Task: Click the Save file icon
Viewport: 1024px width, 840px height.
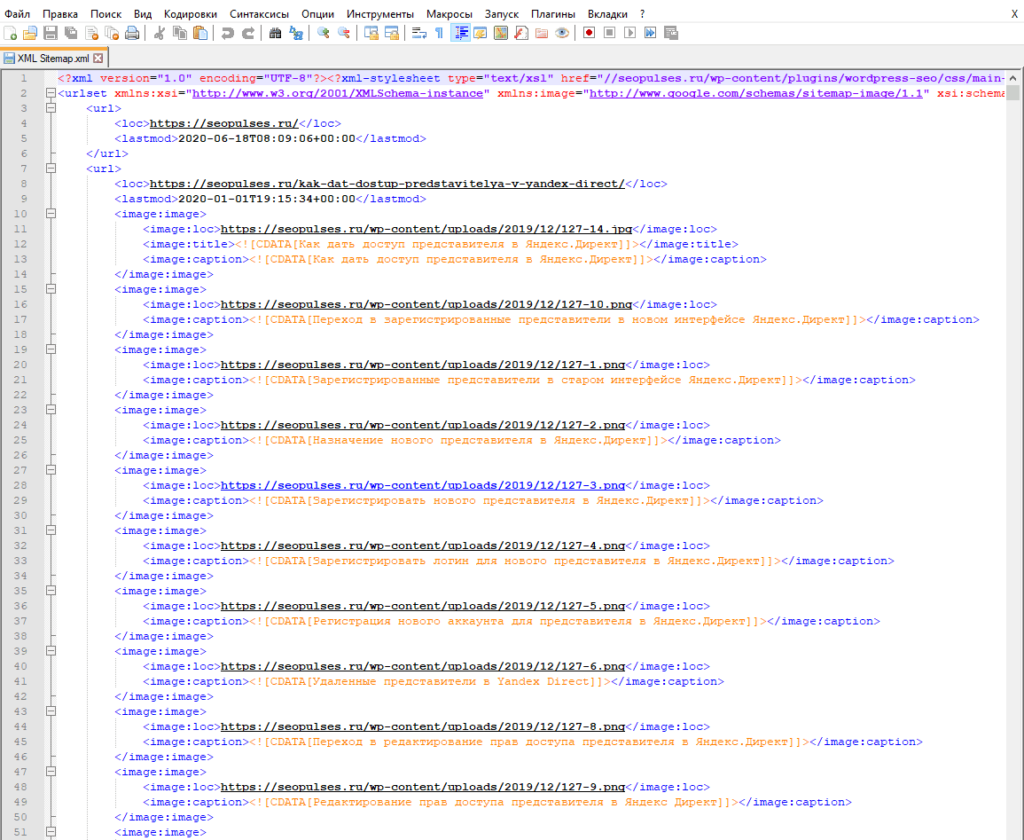Action: point(50,33)
